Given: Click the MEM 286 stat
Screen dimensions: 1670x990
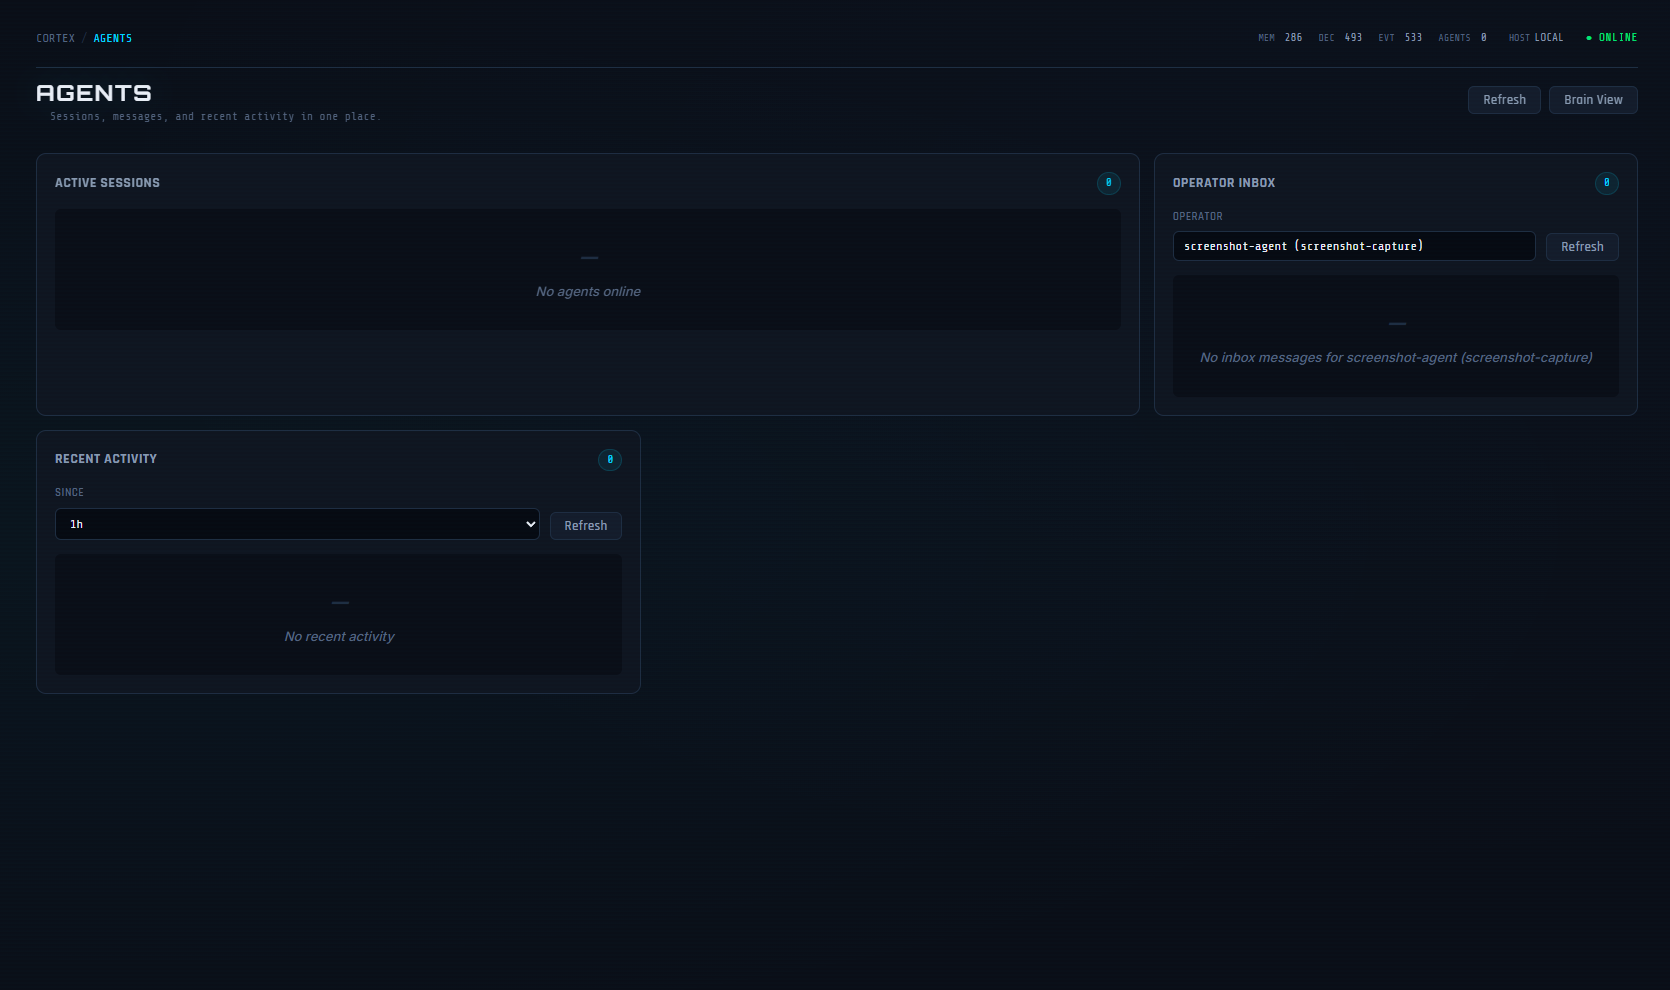Looking at the screenshot, I should point(1280,38).
